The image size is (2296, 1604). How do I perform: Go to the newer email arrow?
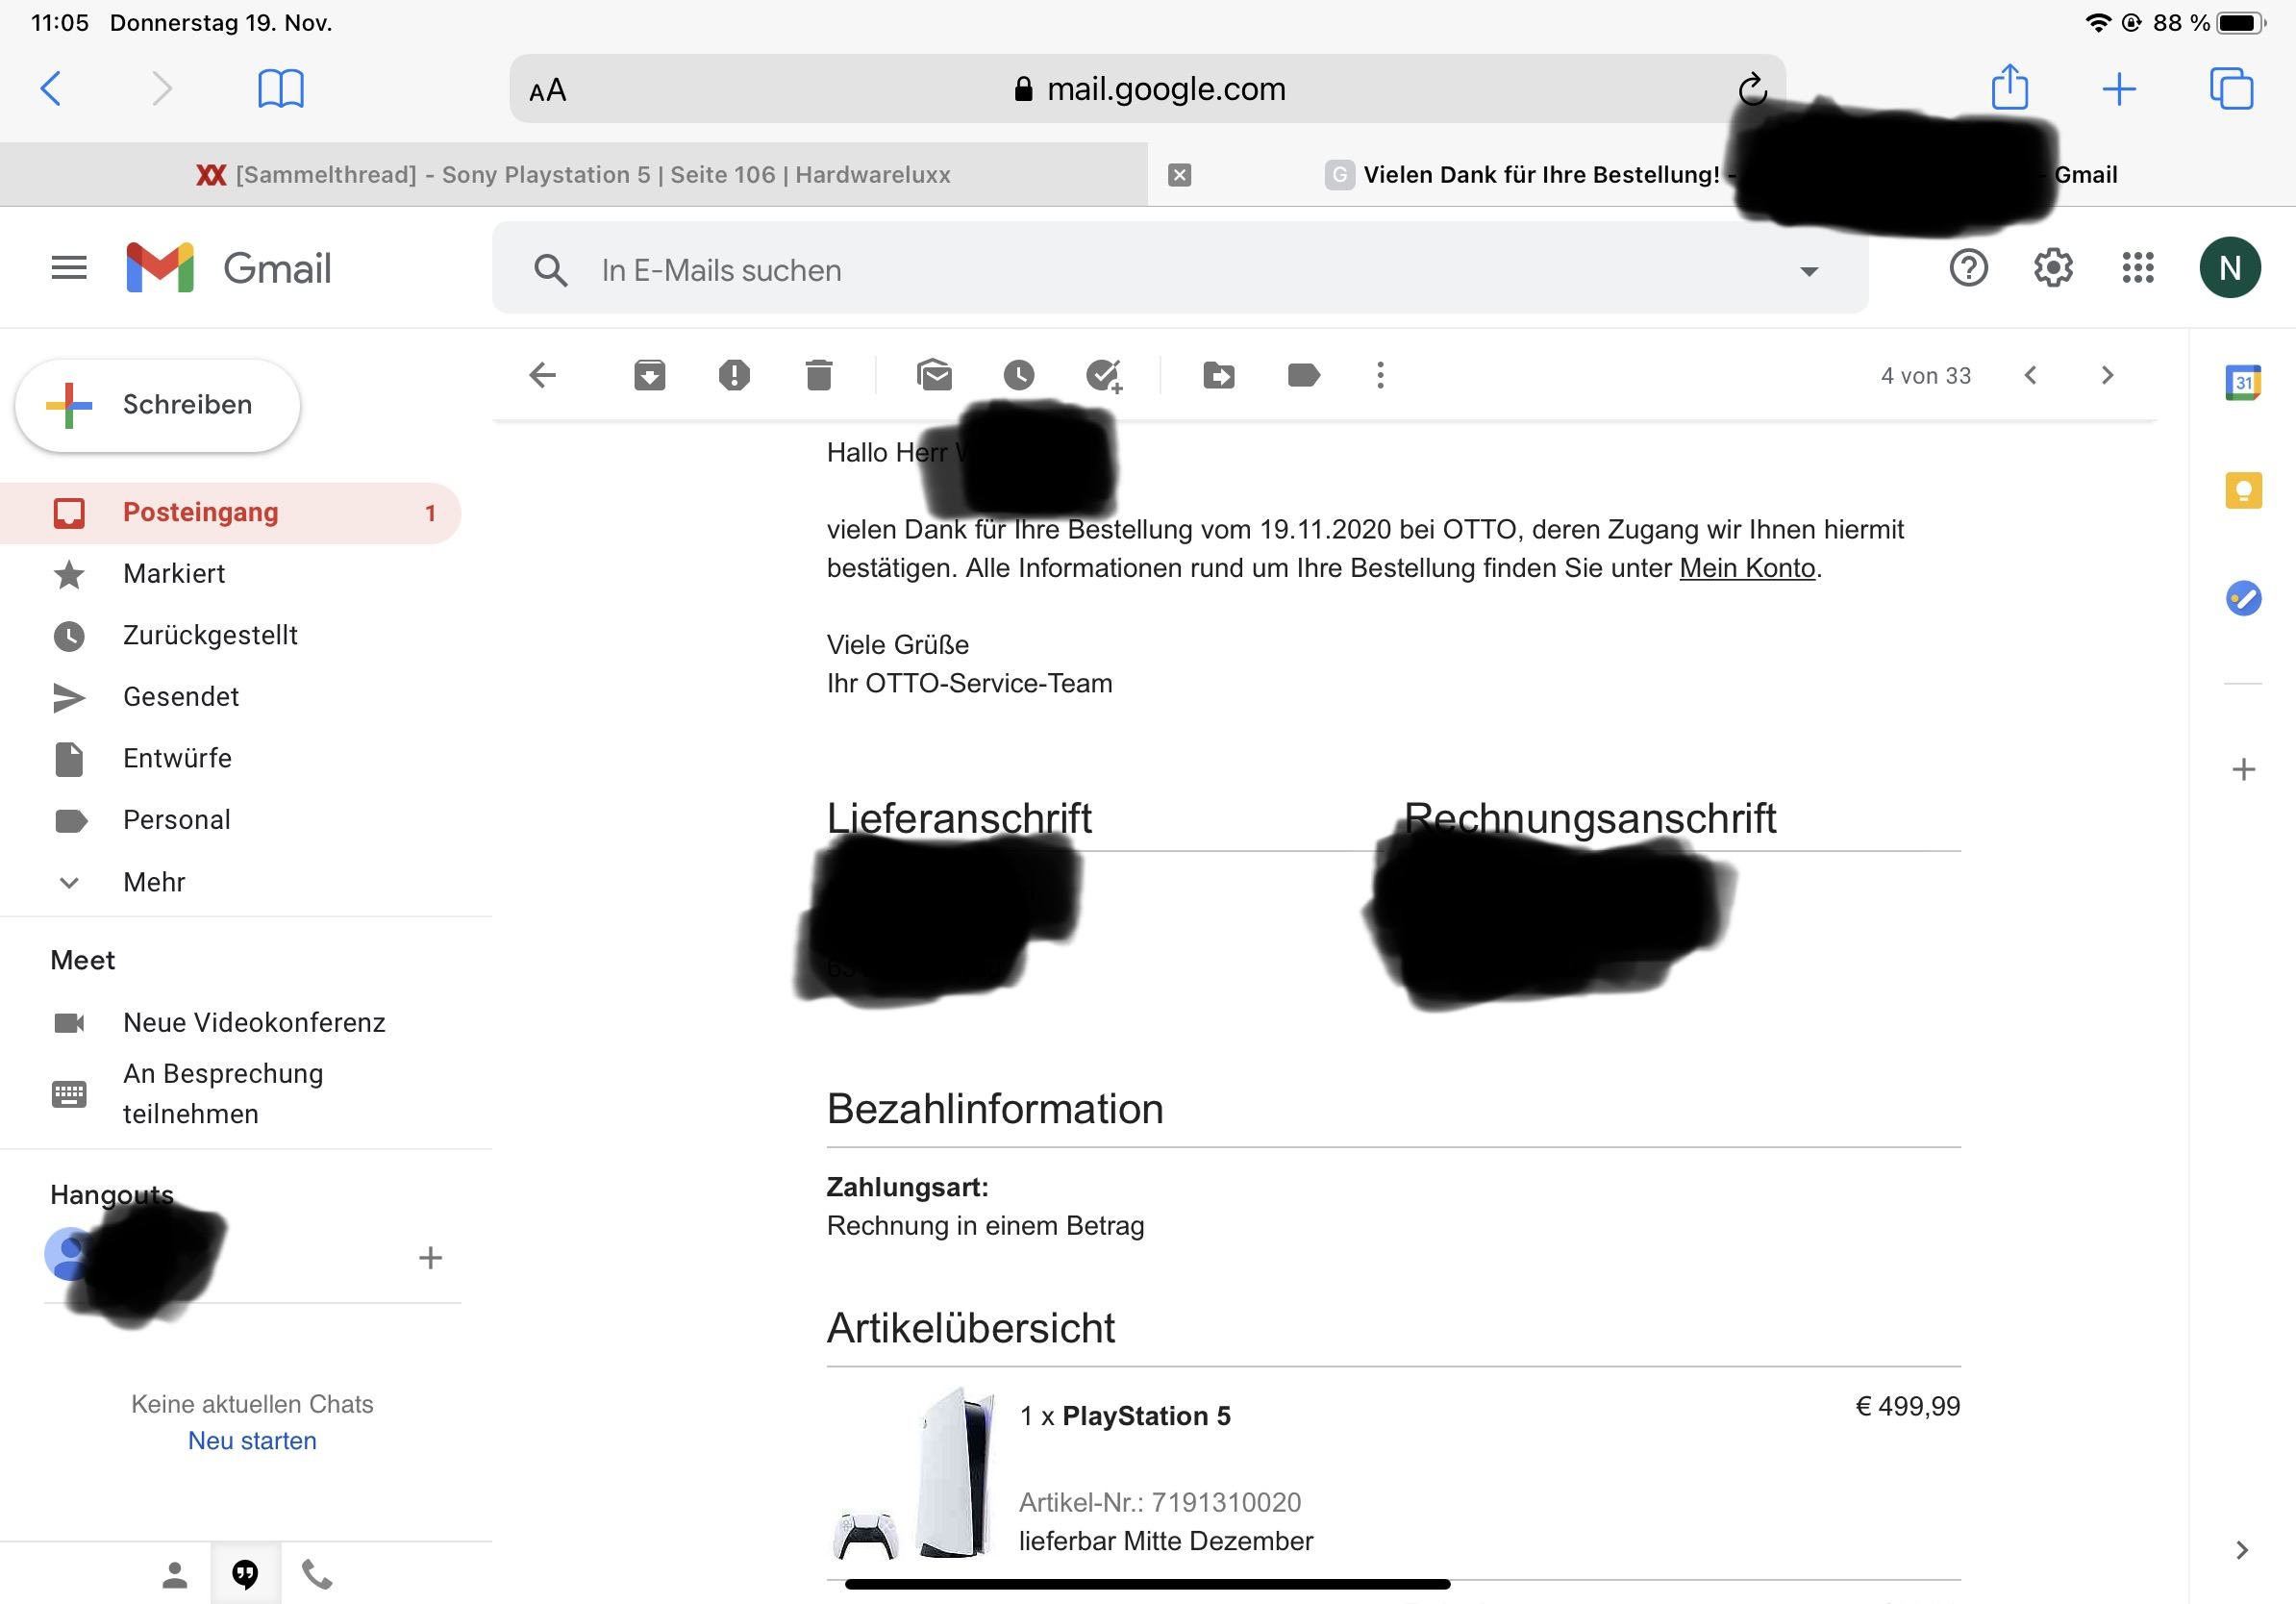(x=2030, y=375)
